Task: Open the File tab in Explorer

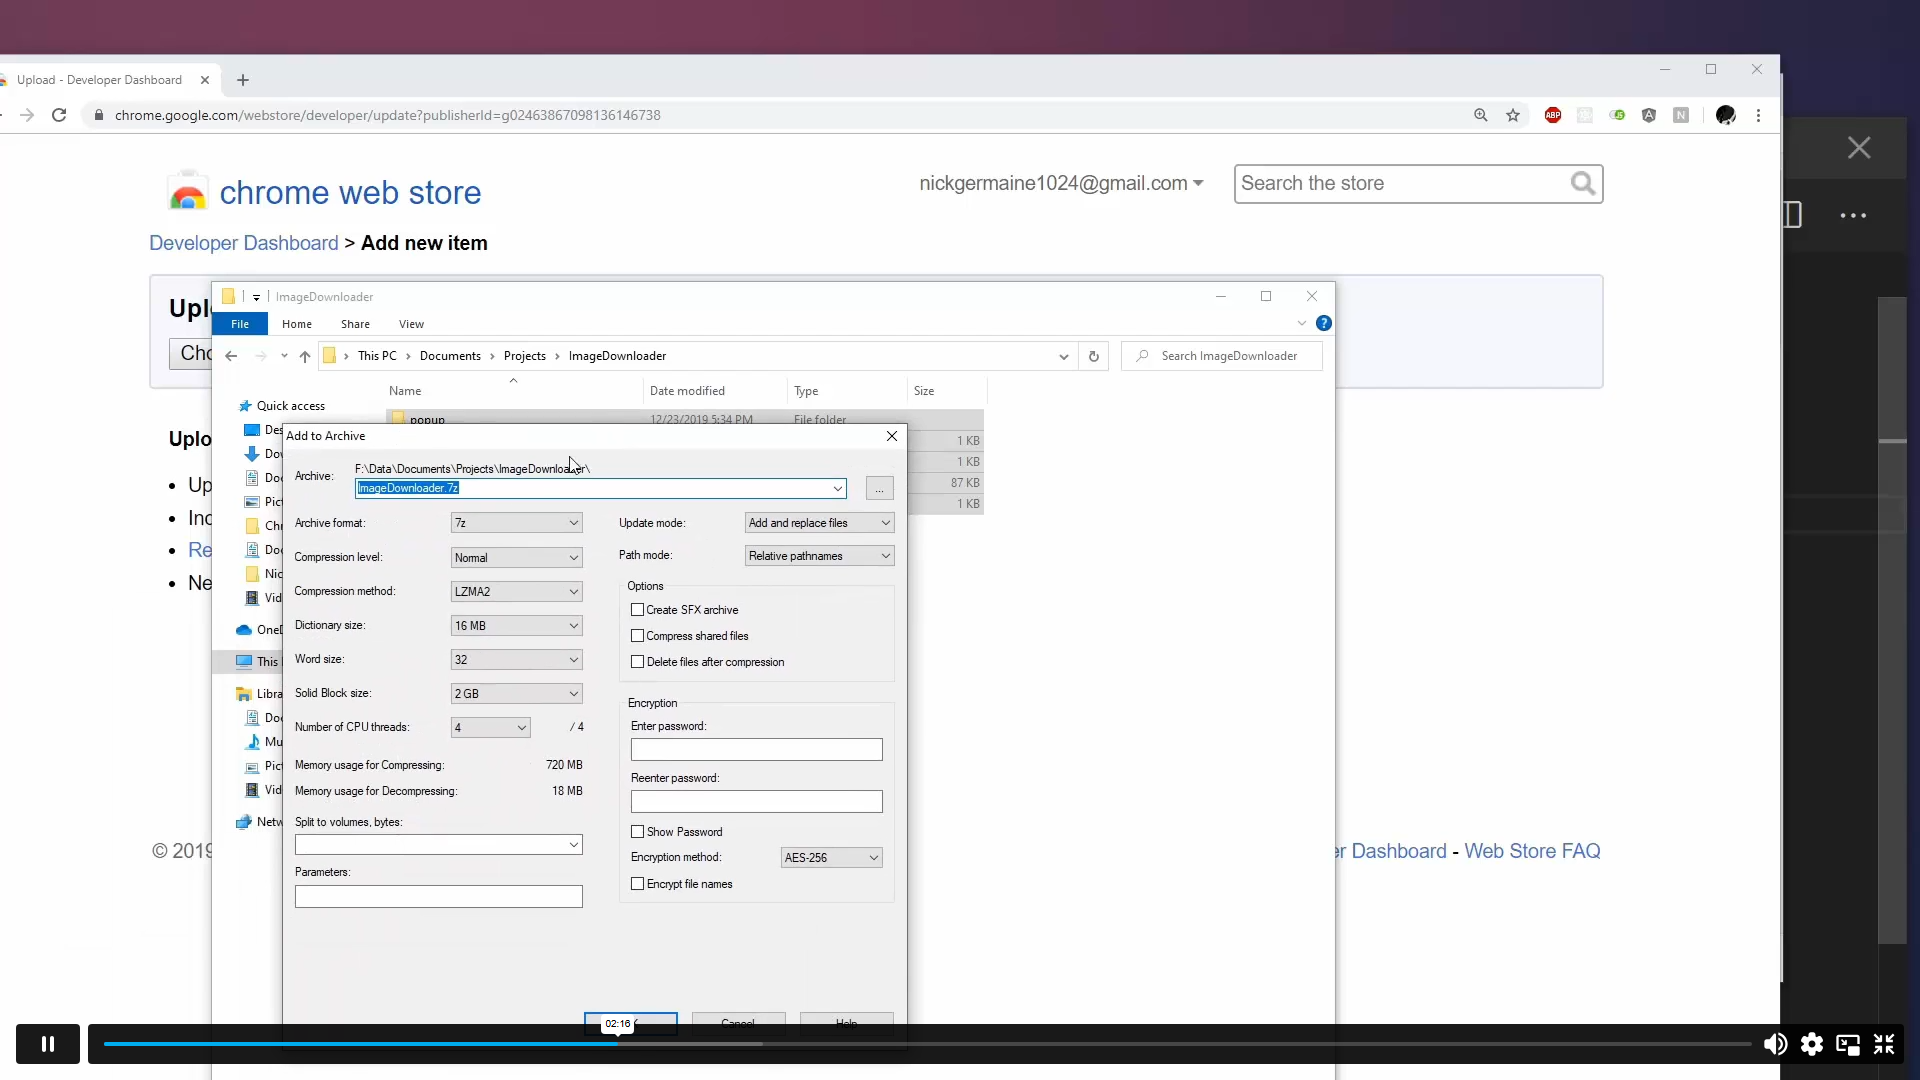Action: point(240,324)
